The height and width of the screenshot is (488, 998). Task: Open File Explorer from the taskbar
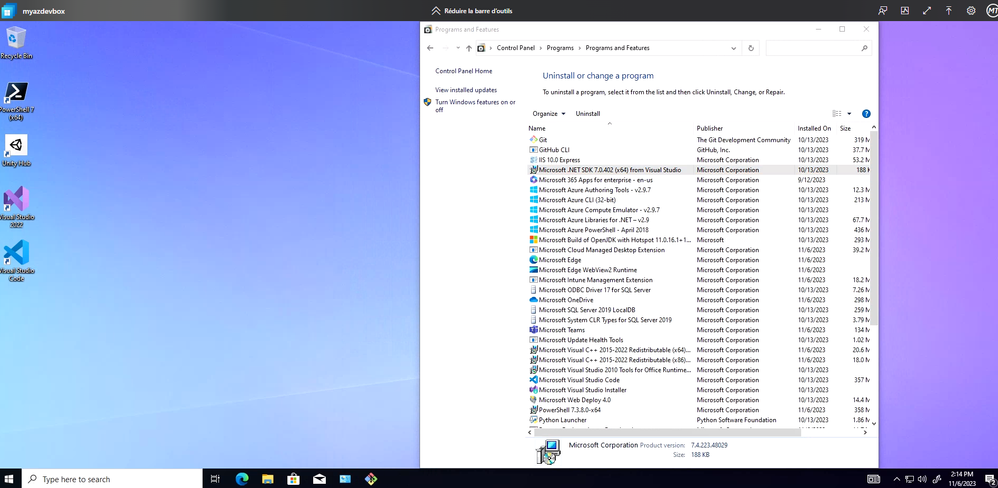(x=267, y=478)
